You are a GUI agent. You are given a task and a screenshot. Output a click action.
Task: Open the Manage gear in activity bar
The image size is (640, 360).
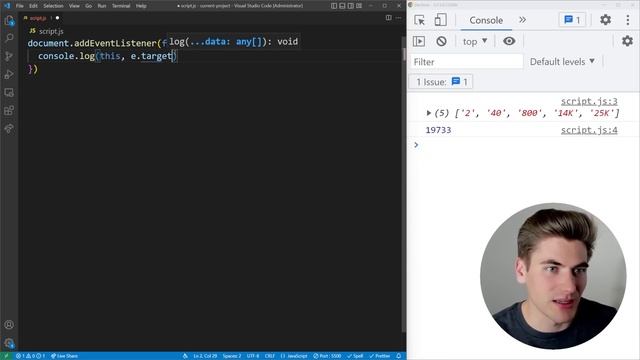point(9,343)
